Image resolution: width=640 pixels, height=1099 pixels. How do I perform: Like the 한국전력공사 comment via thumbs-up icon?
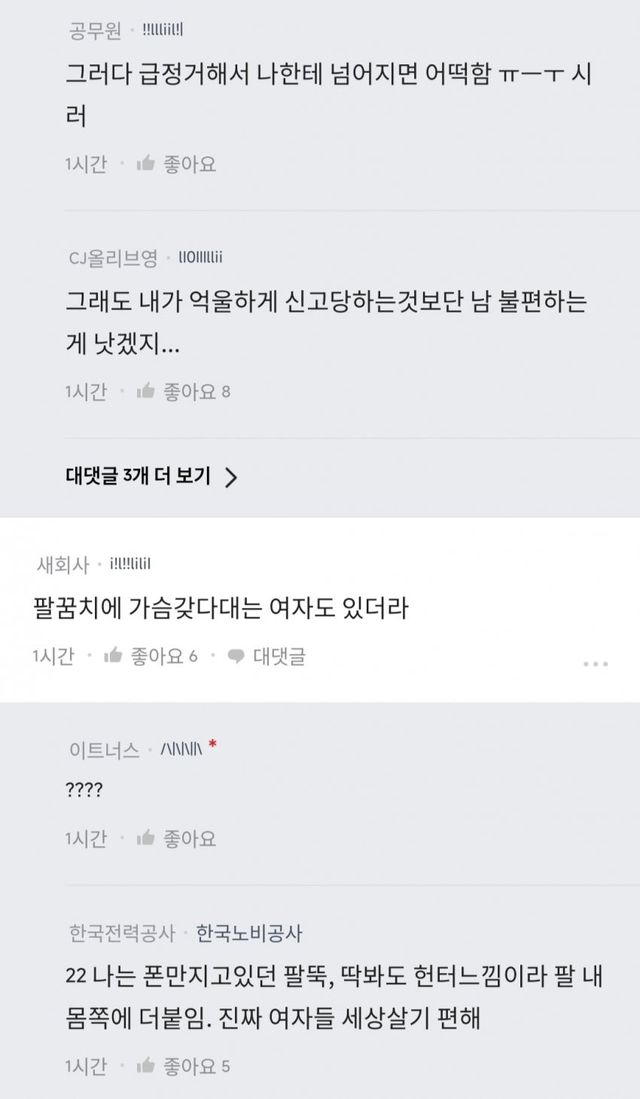(145, 1066)
